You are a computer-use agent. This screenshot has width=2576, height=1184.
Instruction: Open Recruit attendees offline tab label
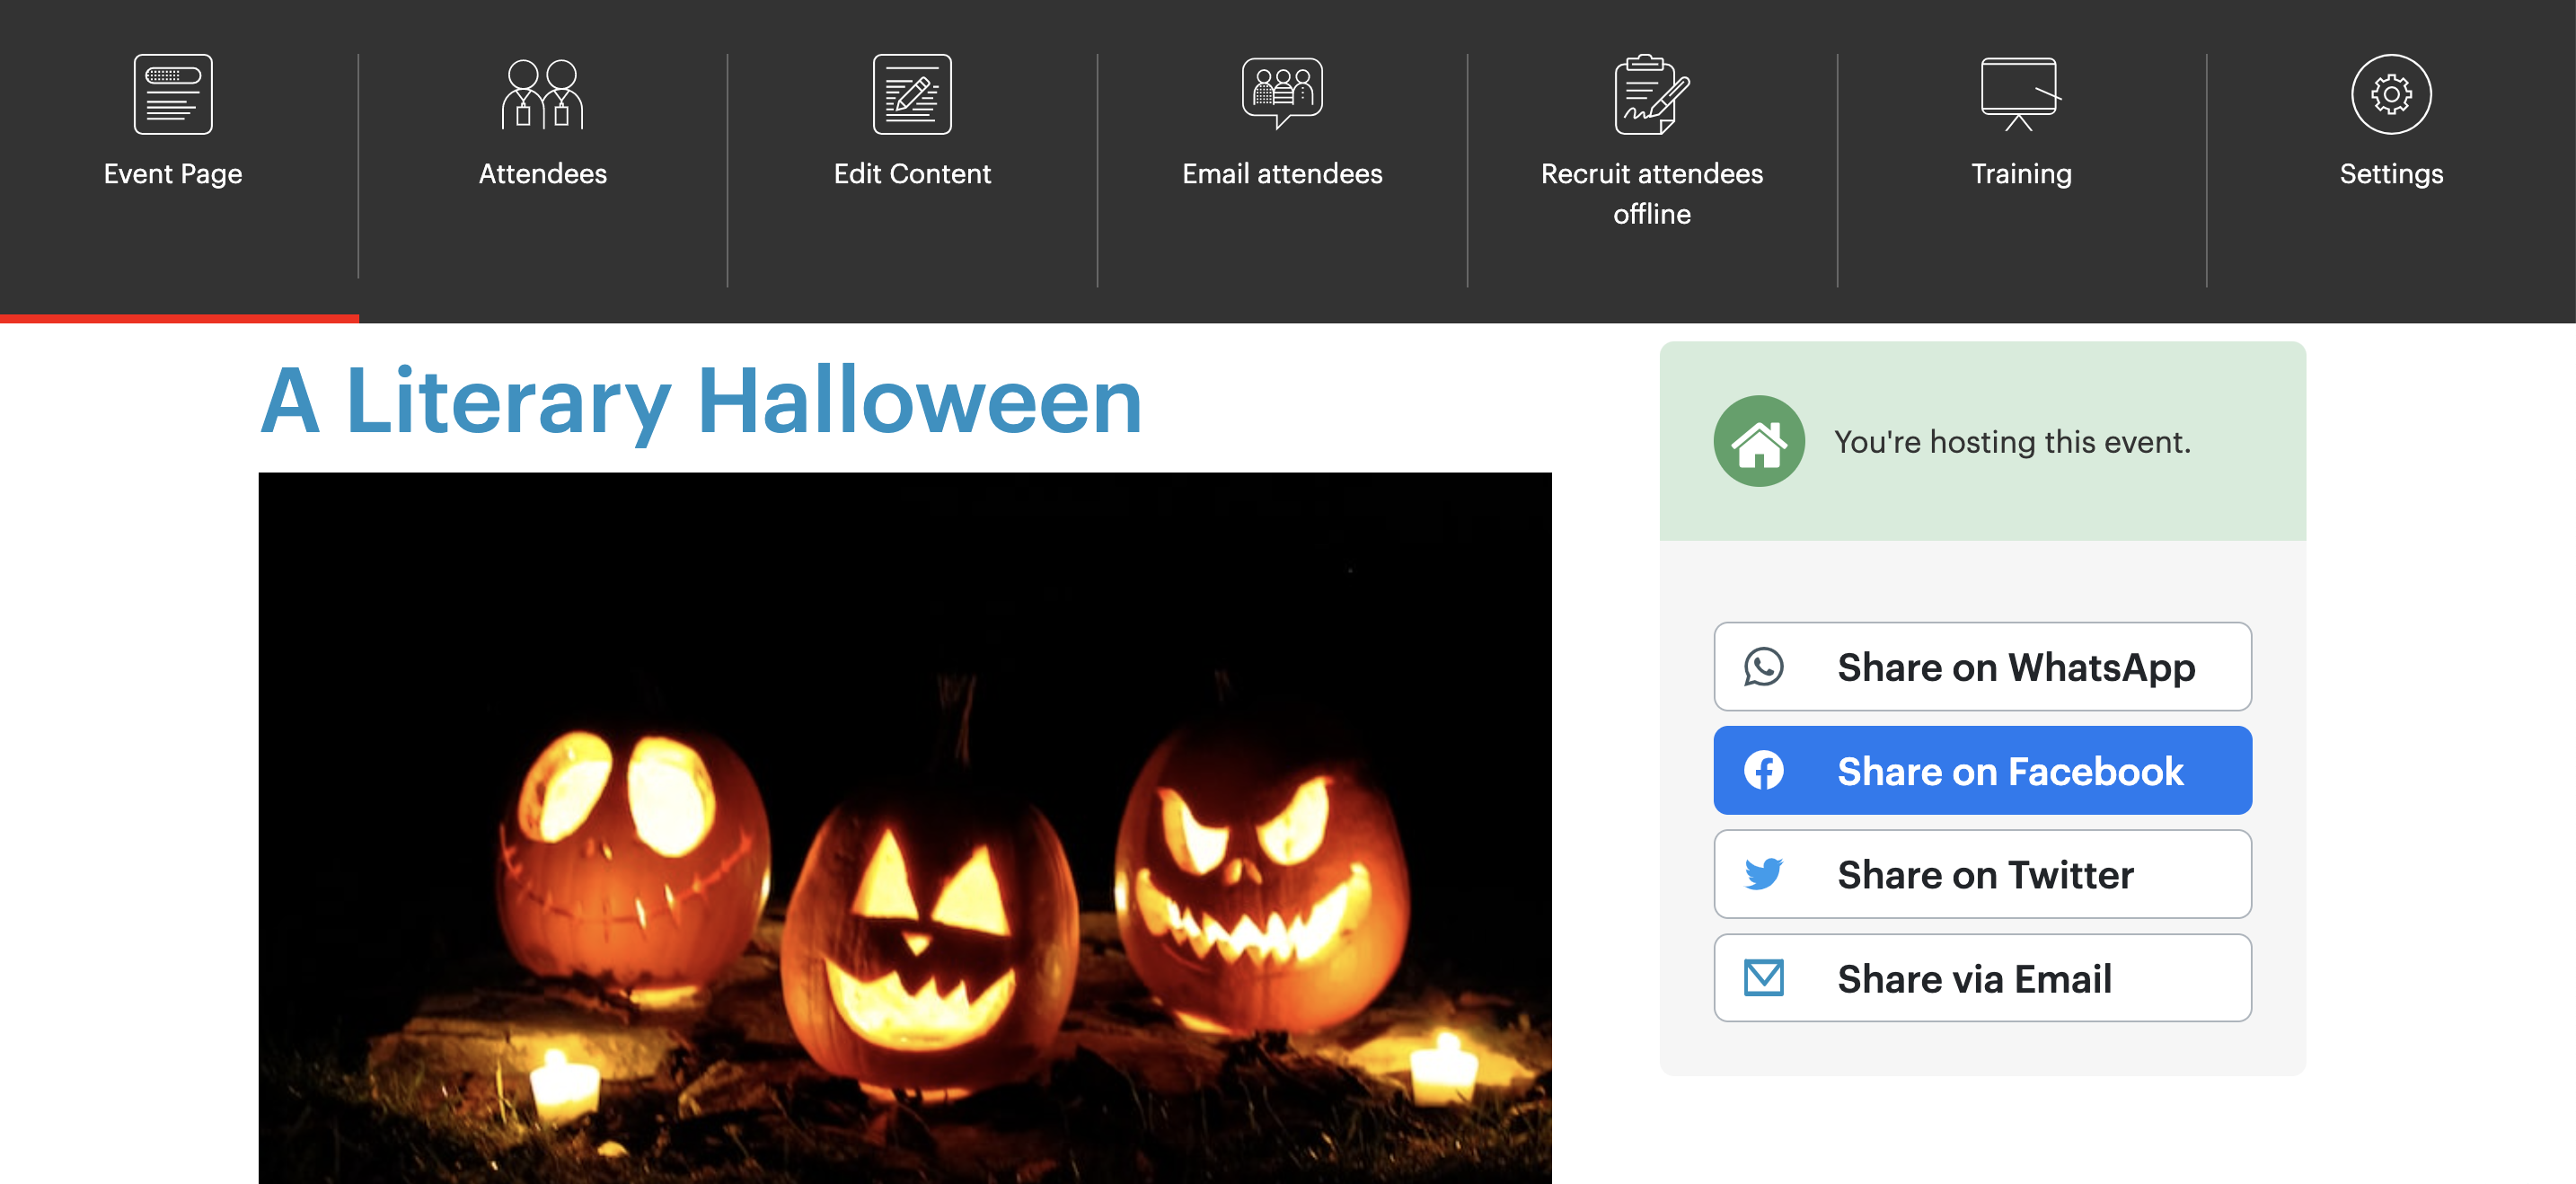click(x=1652, y=194)
